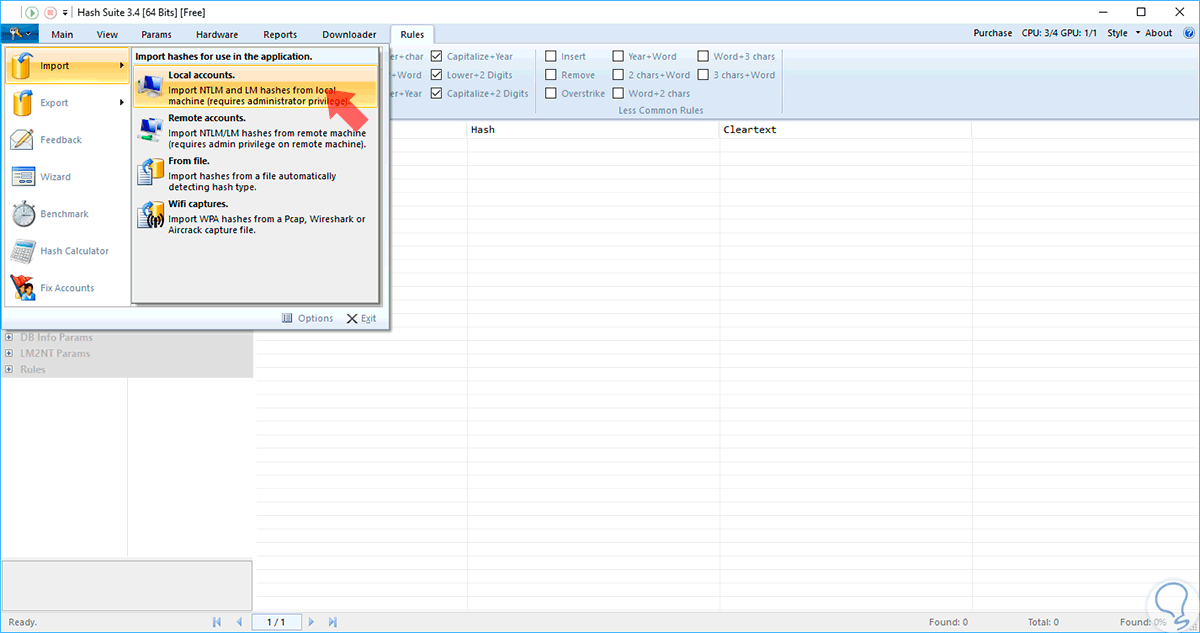Open the Downloader ribbon tab
Viewport: 1200px width, 633px height.
click(349, 34)
